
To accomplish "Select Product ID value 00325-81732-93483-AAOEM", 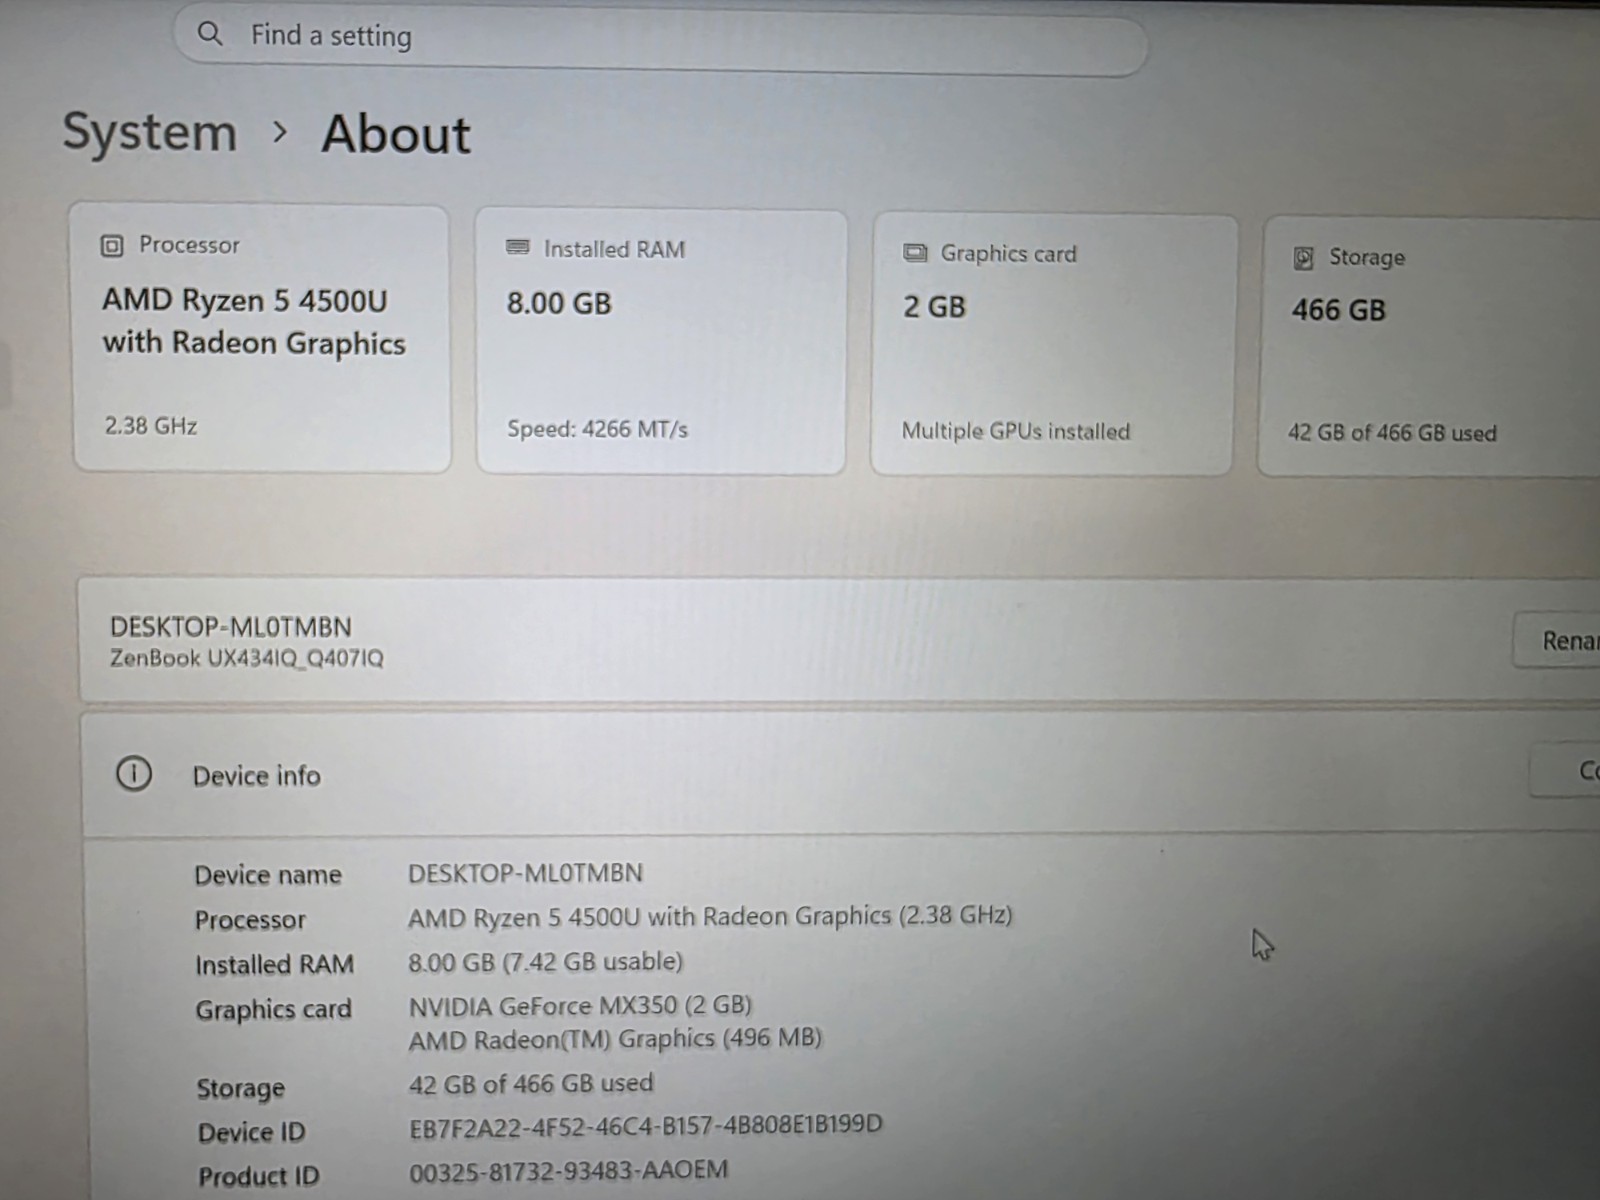I will click(x=569, y=1171).
